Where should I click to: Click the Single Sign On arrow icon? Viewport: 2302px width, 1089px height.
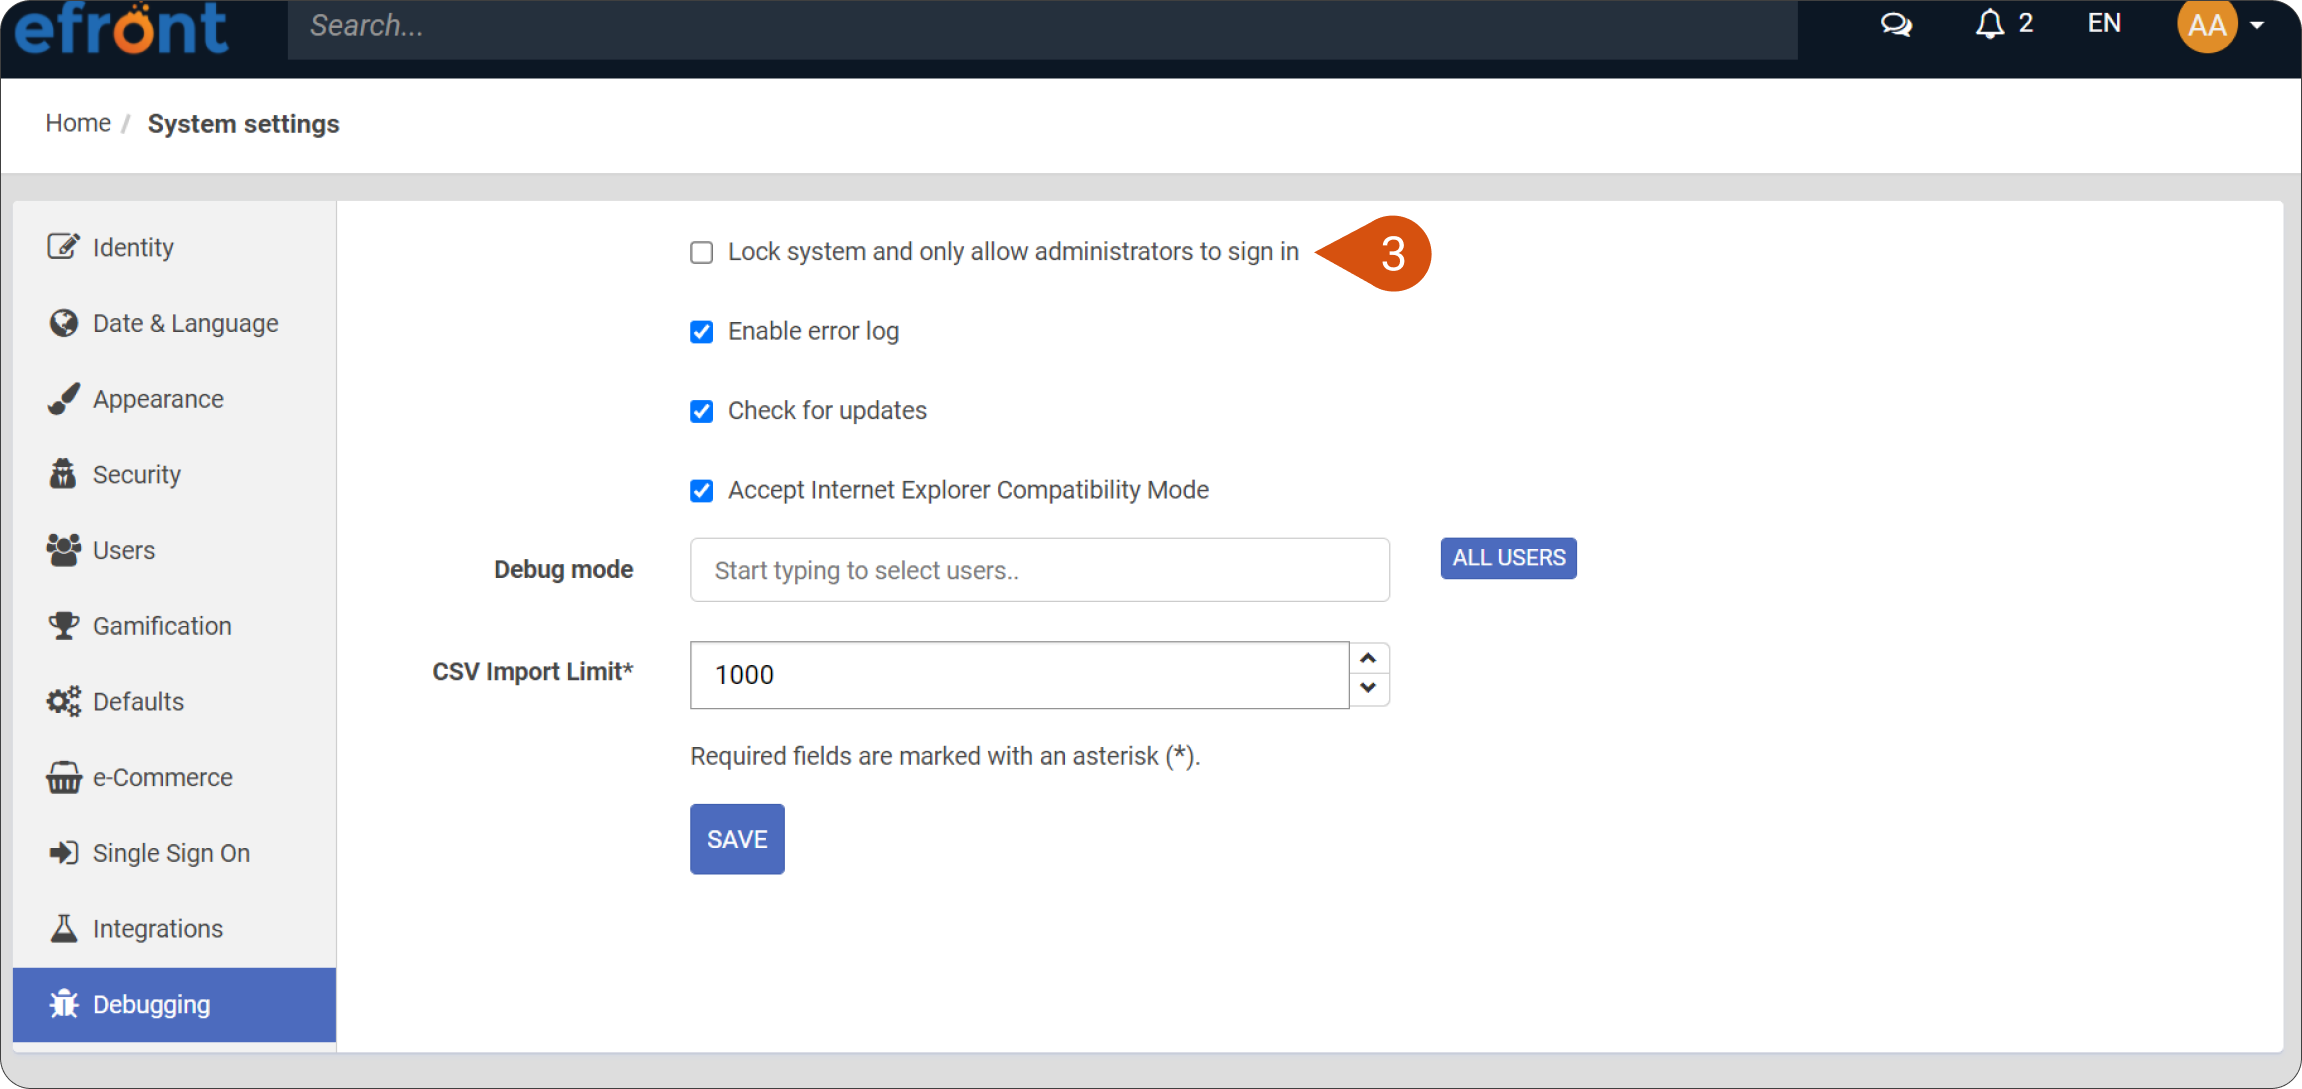[63, 853]
